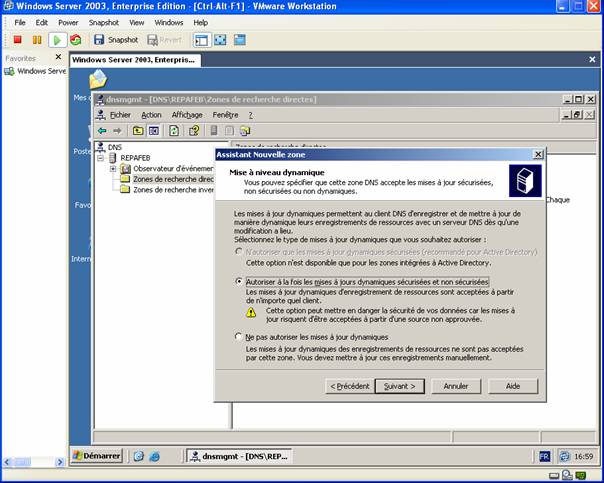Screen dimensions: 604x483
Task: Open the VMware Snapshot menu
Action: coord(104,23)
